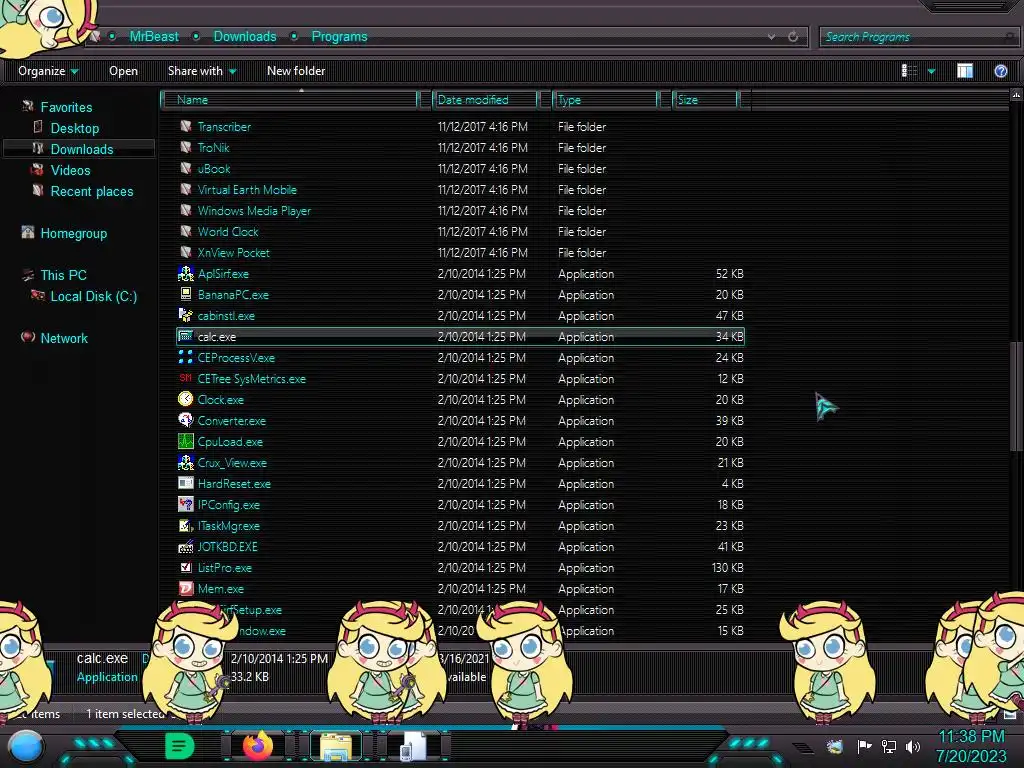This screenshot has height=768, width=1024.
Task: Select Videos in the navigation pane
Action: pyautogui.click(x=71, y=170)
